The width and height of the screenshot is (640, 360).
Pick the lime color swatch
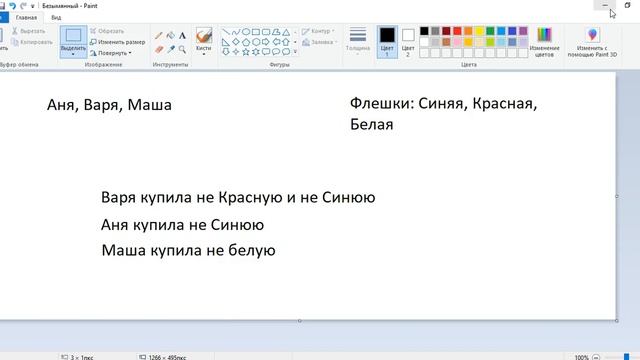(490, 42)
